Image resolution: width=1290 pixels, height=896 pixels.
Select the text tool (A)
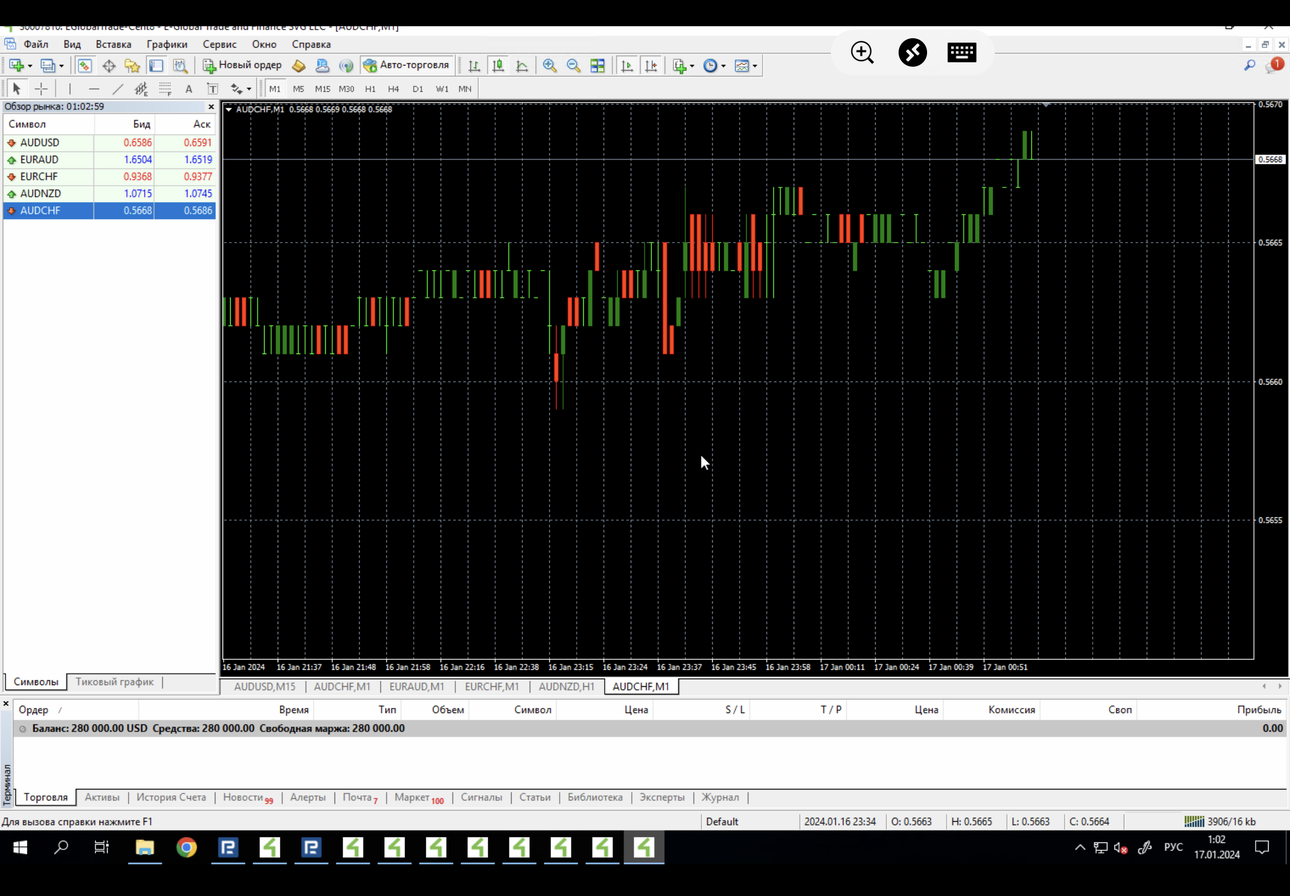189,89
